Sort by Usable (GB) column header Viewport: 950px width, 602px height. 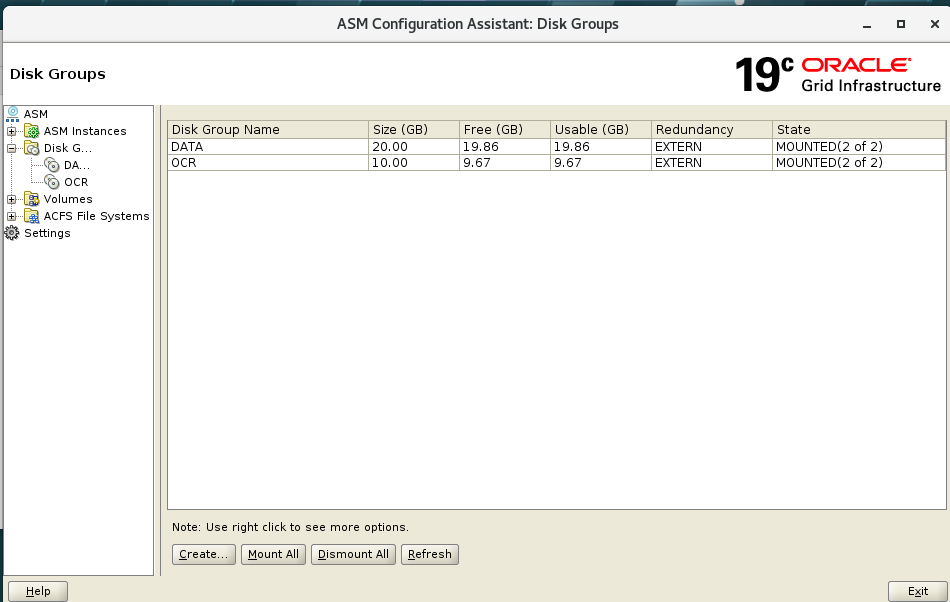(601, 130)
